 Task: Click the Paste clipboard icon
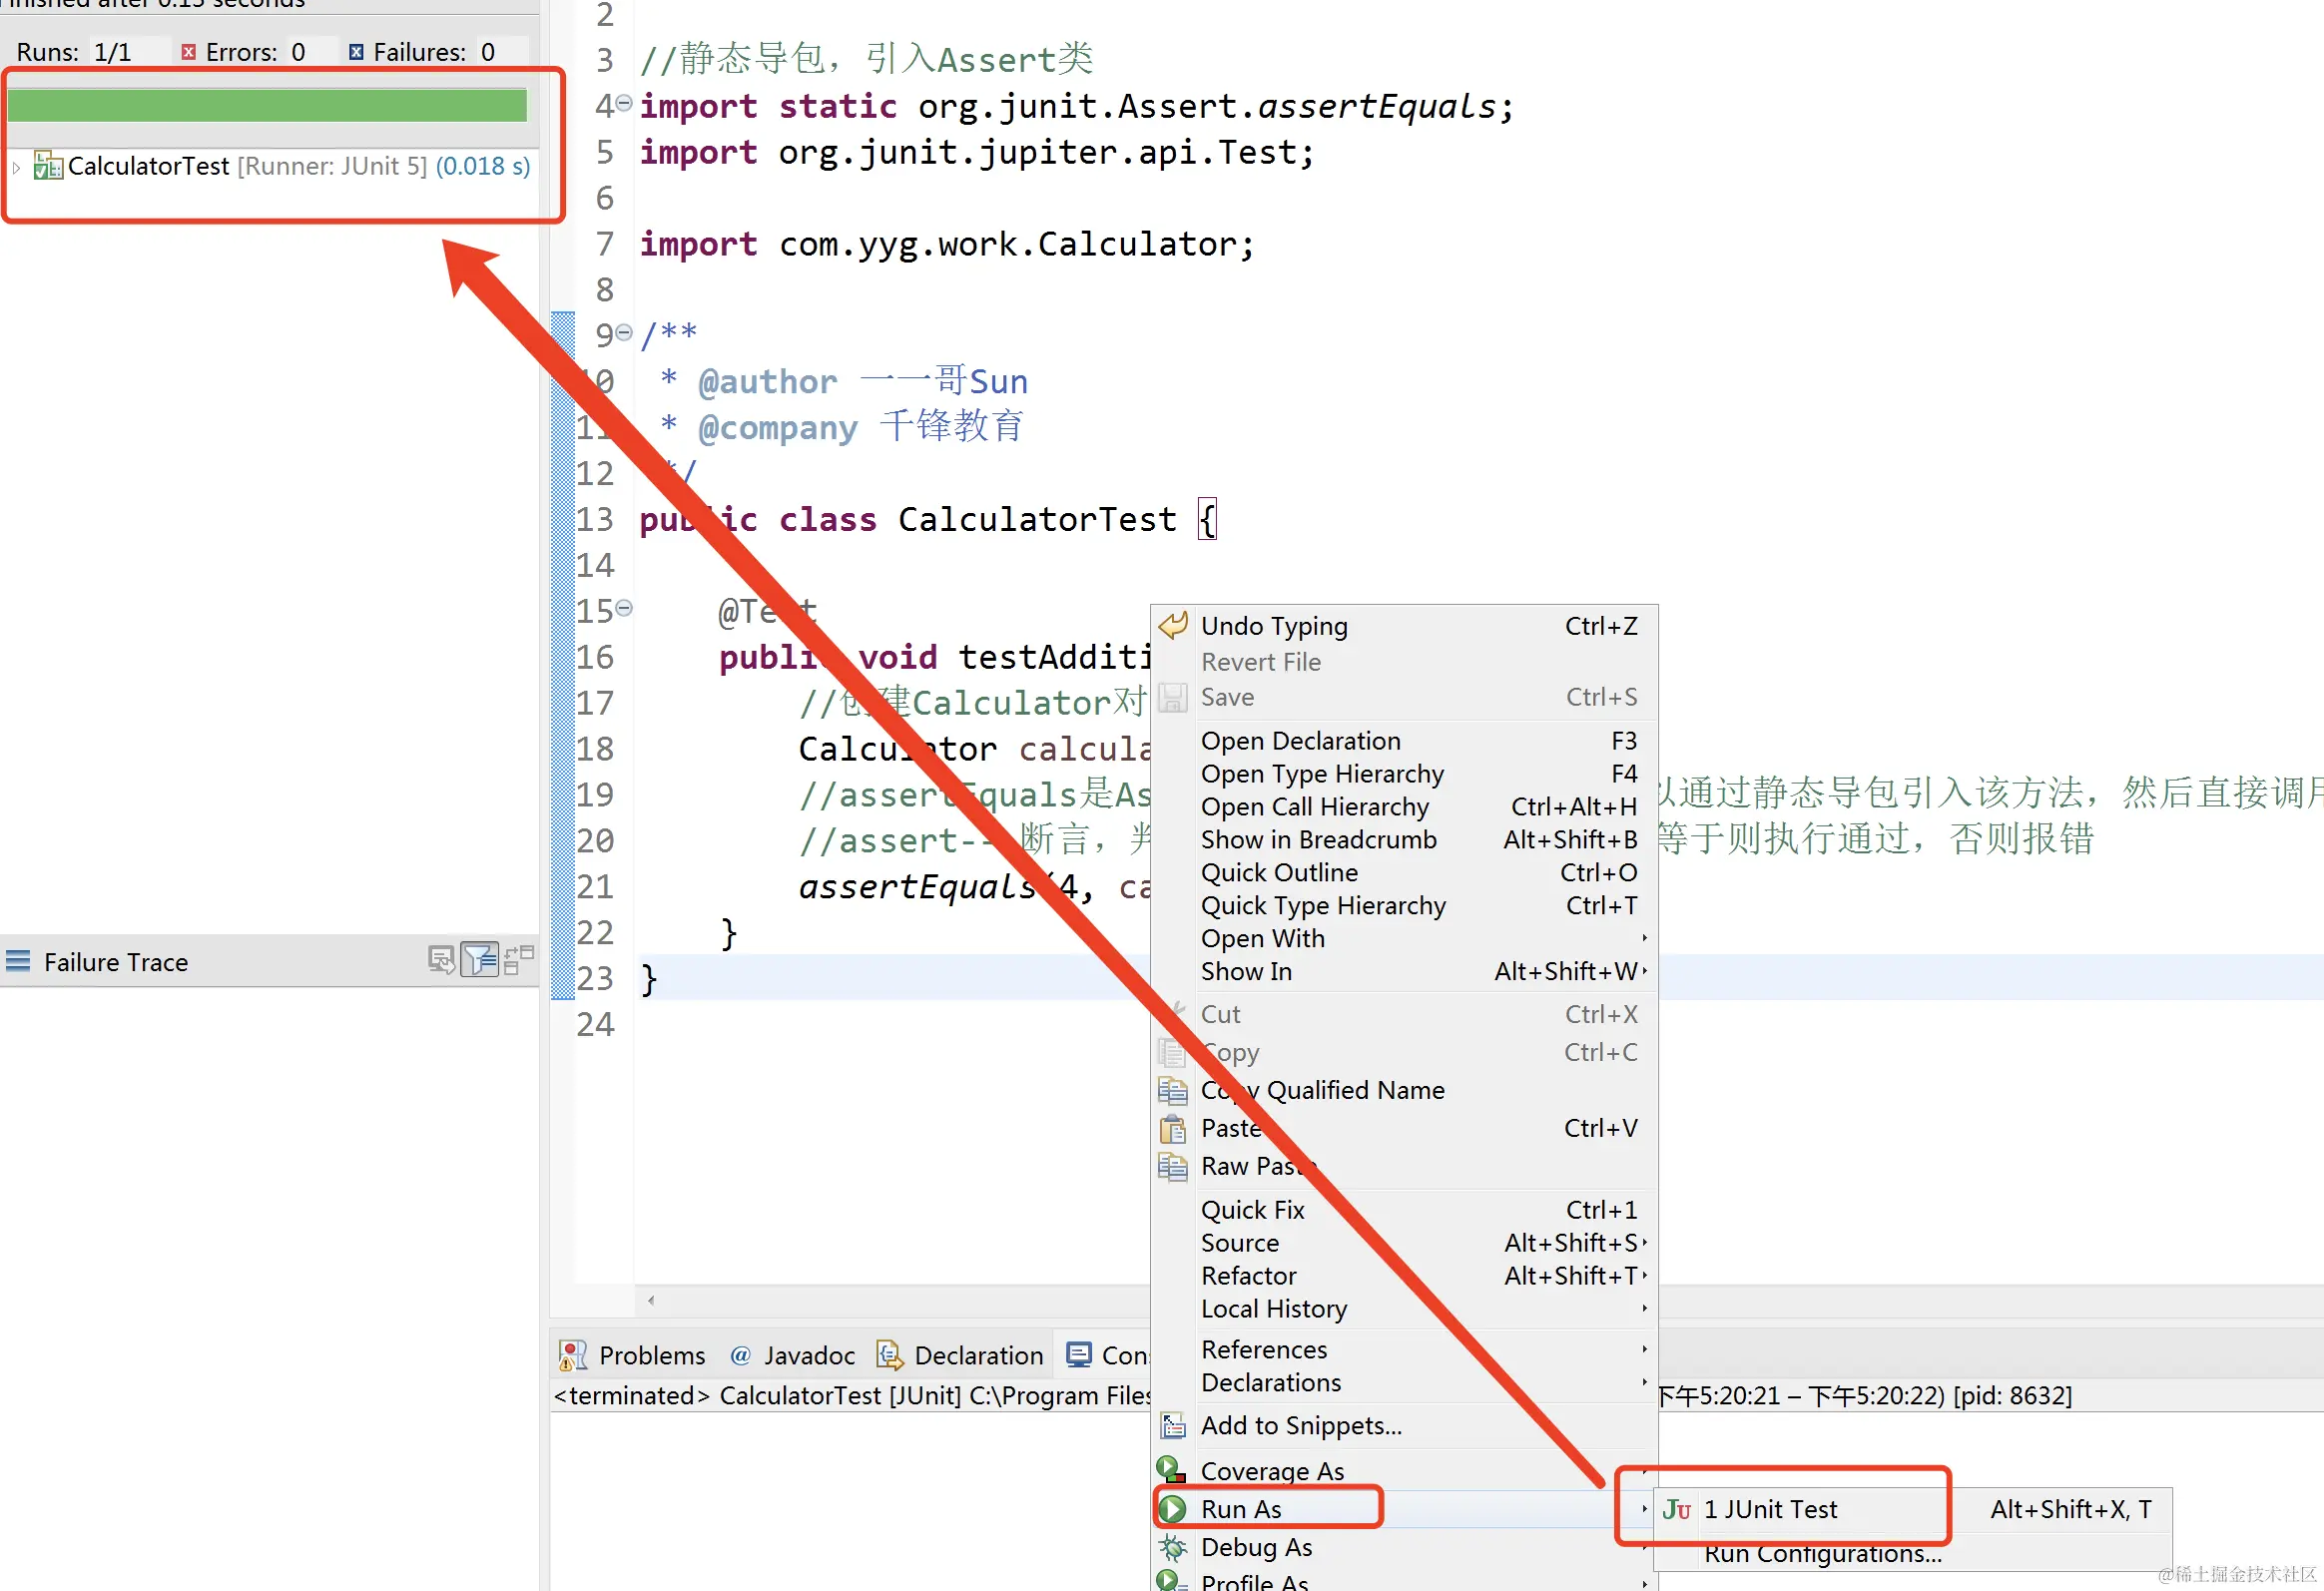1172,1129
